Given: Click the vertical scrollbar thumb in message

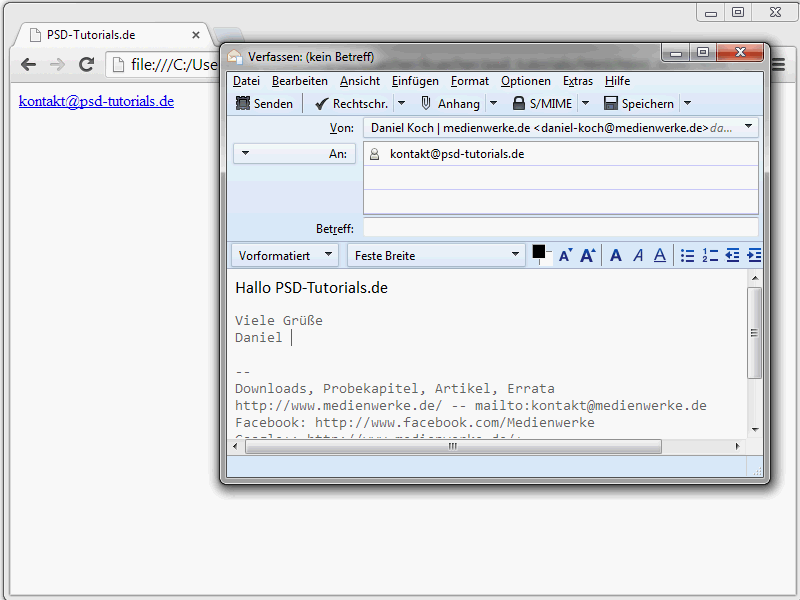Looking at the screenshot, I should pos(755,333).
